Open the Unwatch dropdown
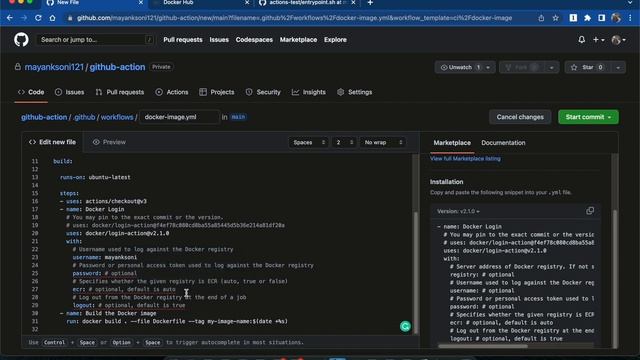640x360 pixels. (x=465, y=67)
